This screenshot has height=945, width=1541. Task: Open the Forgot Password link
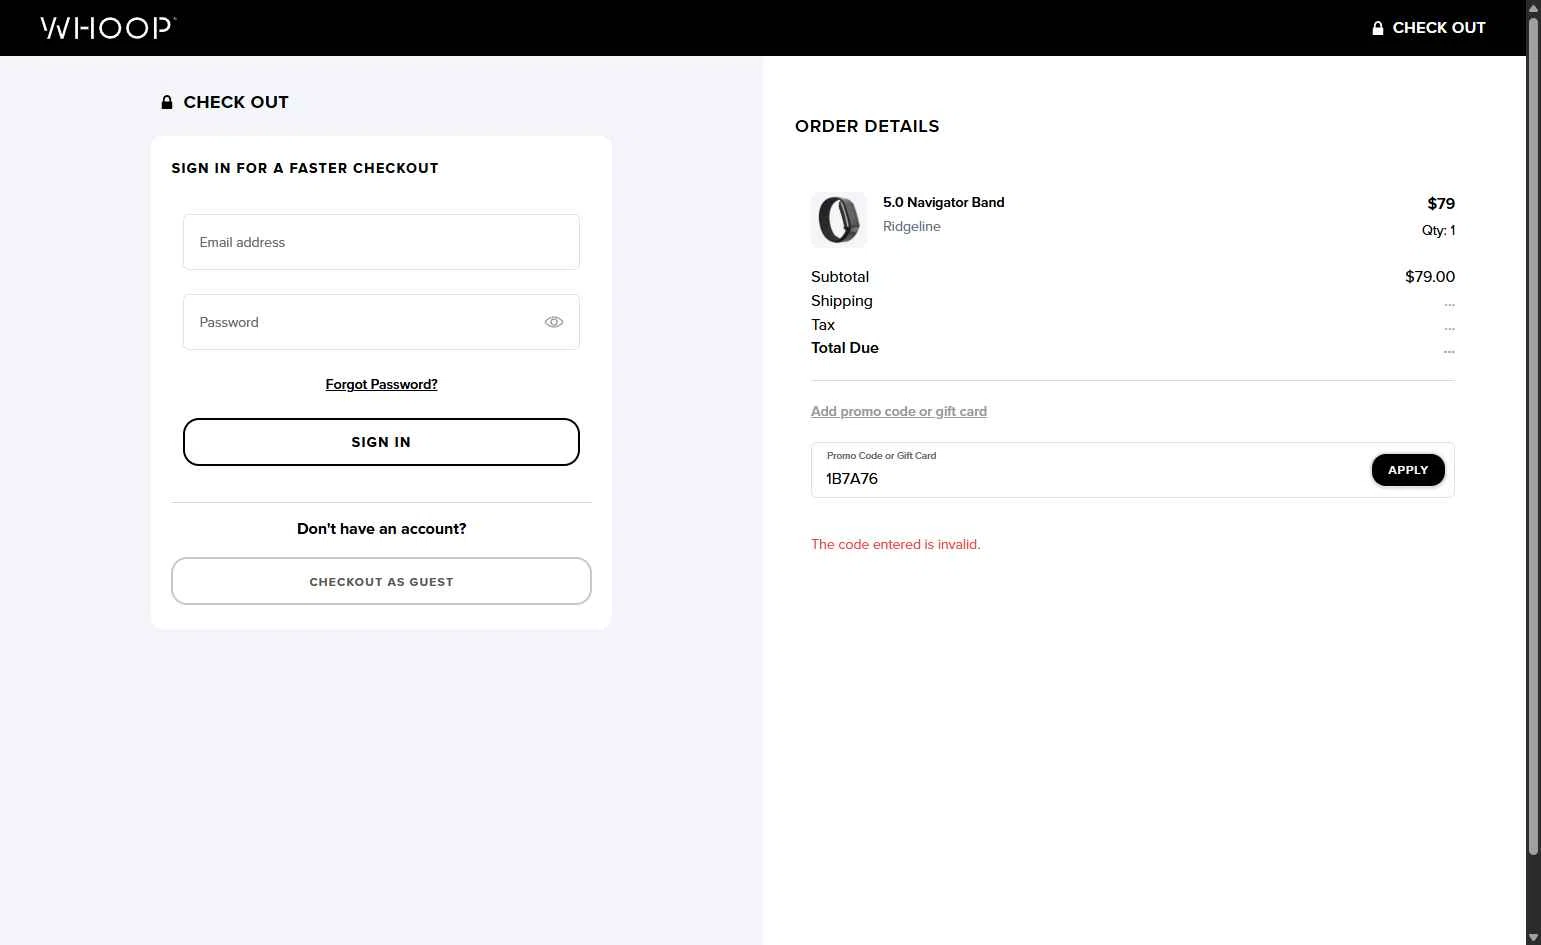(381, 384)
